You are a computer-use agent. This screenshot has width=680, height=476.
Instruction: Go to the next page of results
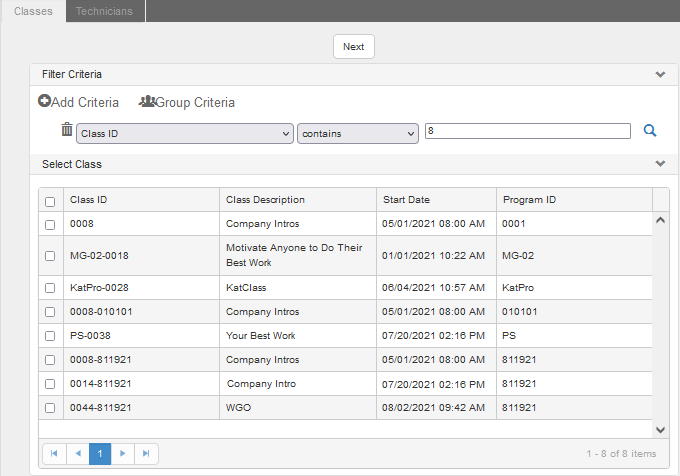click(x=123, y=453)
